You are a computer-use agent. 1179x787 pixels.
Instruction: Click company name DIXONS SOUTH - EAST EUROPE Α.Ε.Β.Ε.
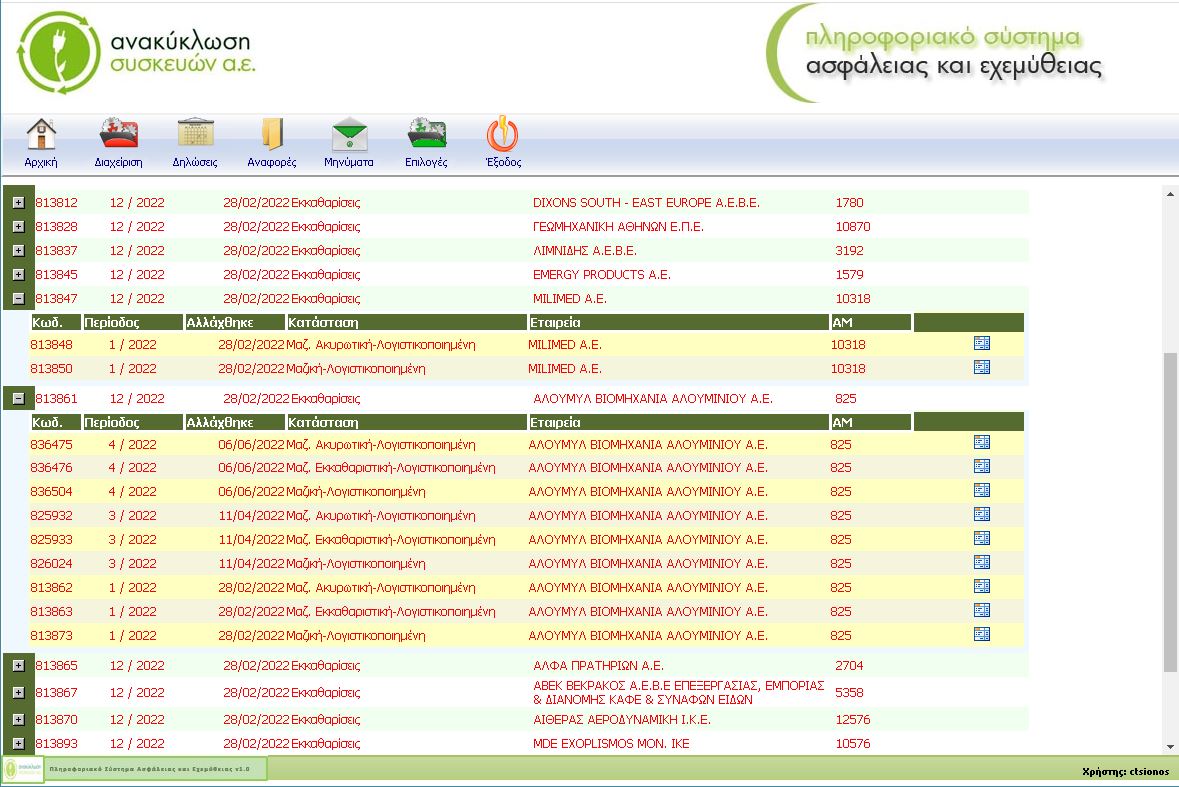[x=647, y=203]
